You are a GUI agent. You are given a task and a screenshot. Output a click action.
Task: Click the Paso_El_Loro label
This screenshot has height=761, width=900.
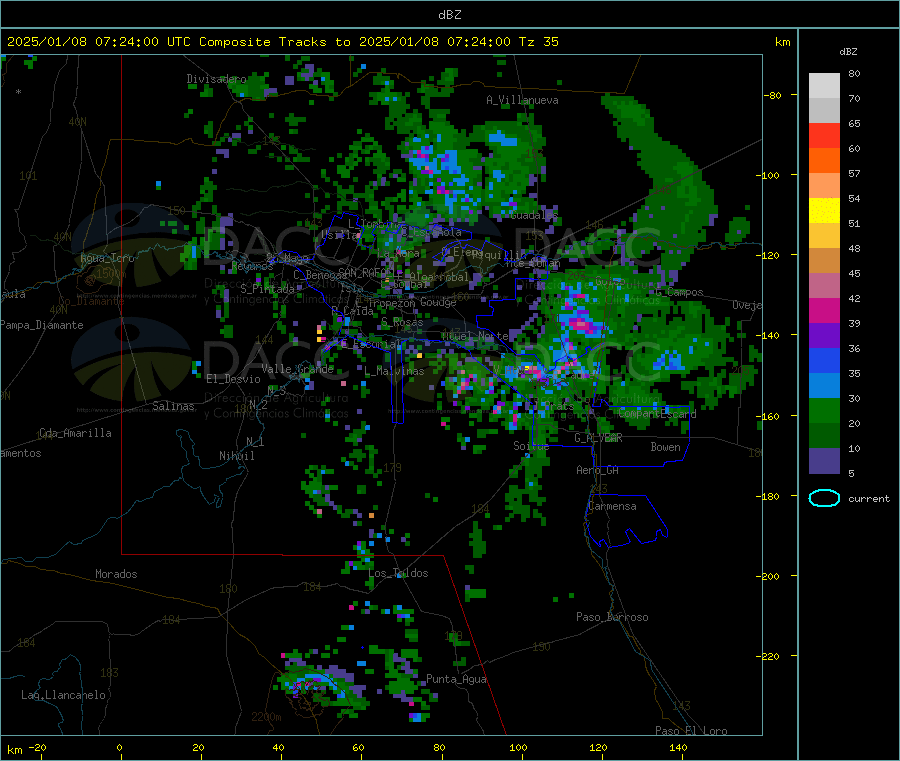point(691,731)
